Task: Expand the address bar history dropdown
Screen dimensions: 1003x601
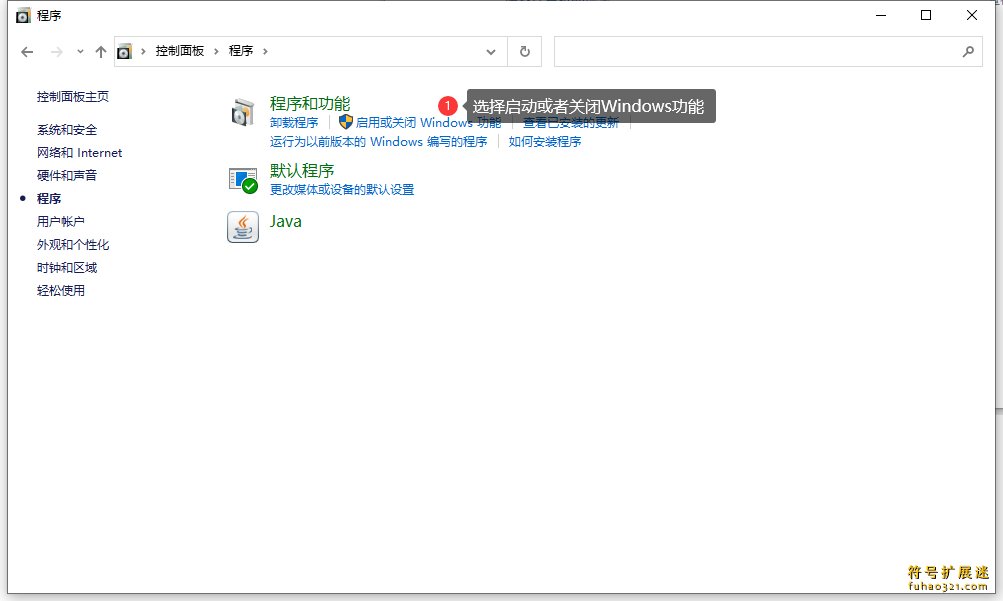Action: click(490, 51)
